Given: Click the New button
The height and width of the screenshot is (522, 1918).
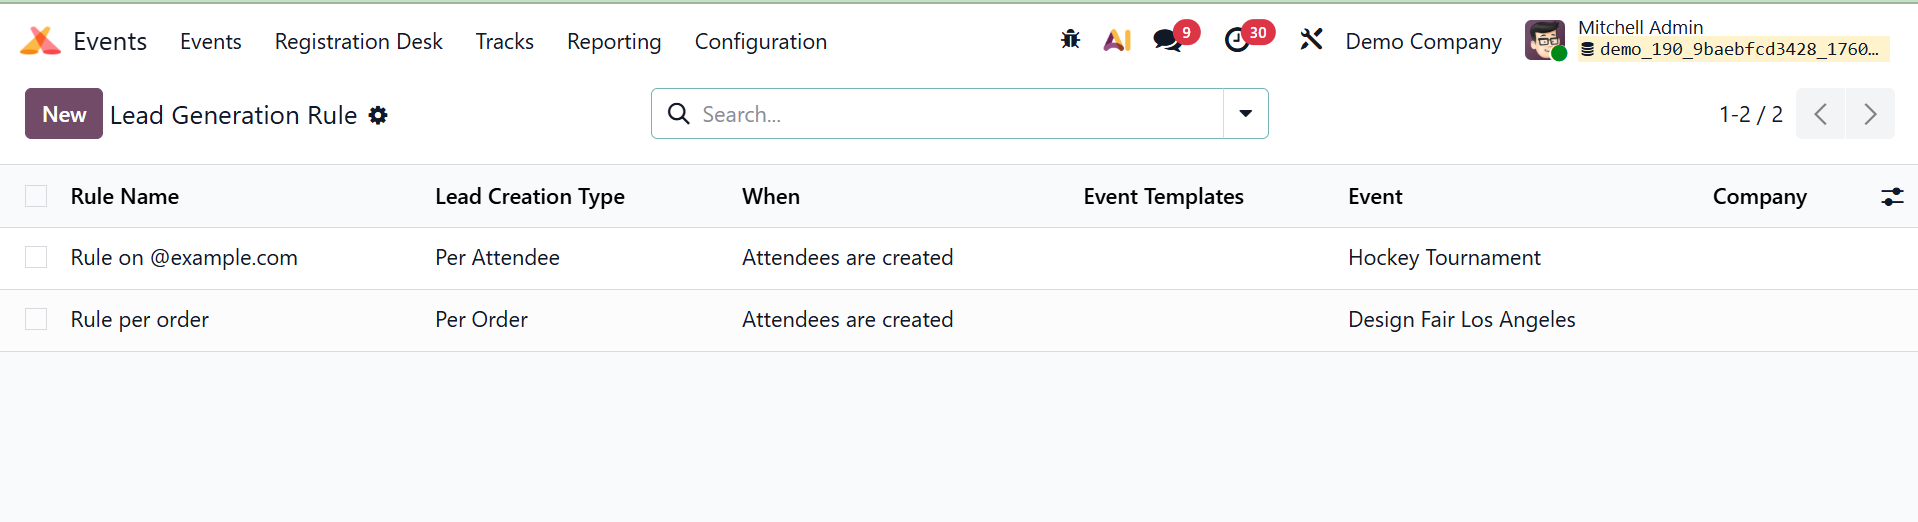Looking at the screenshot, I should [64, 114].
